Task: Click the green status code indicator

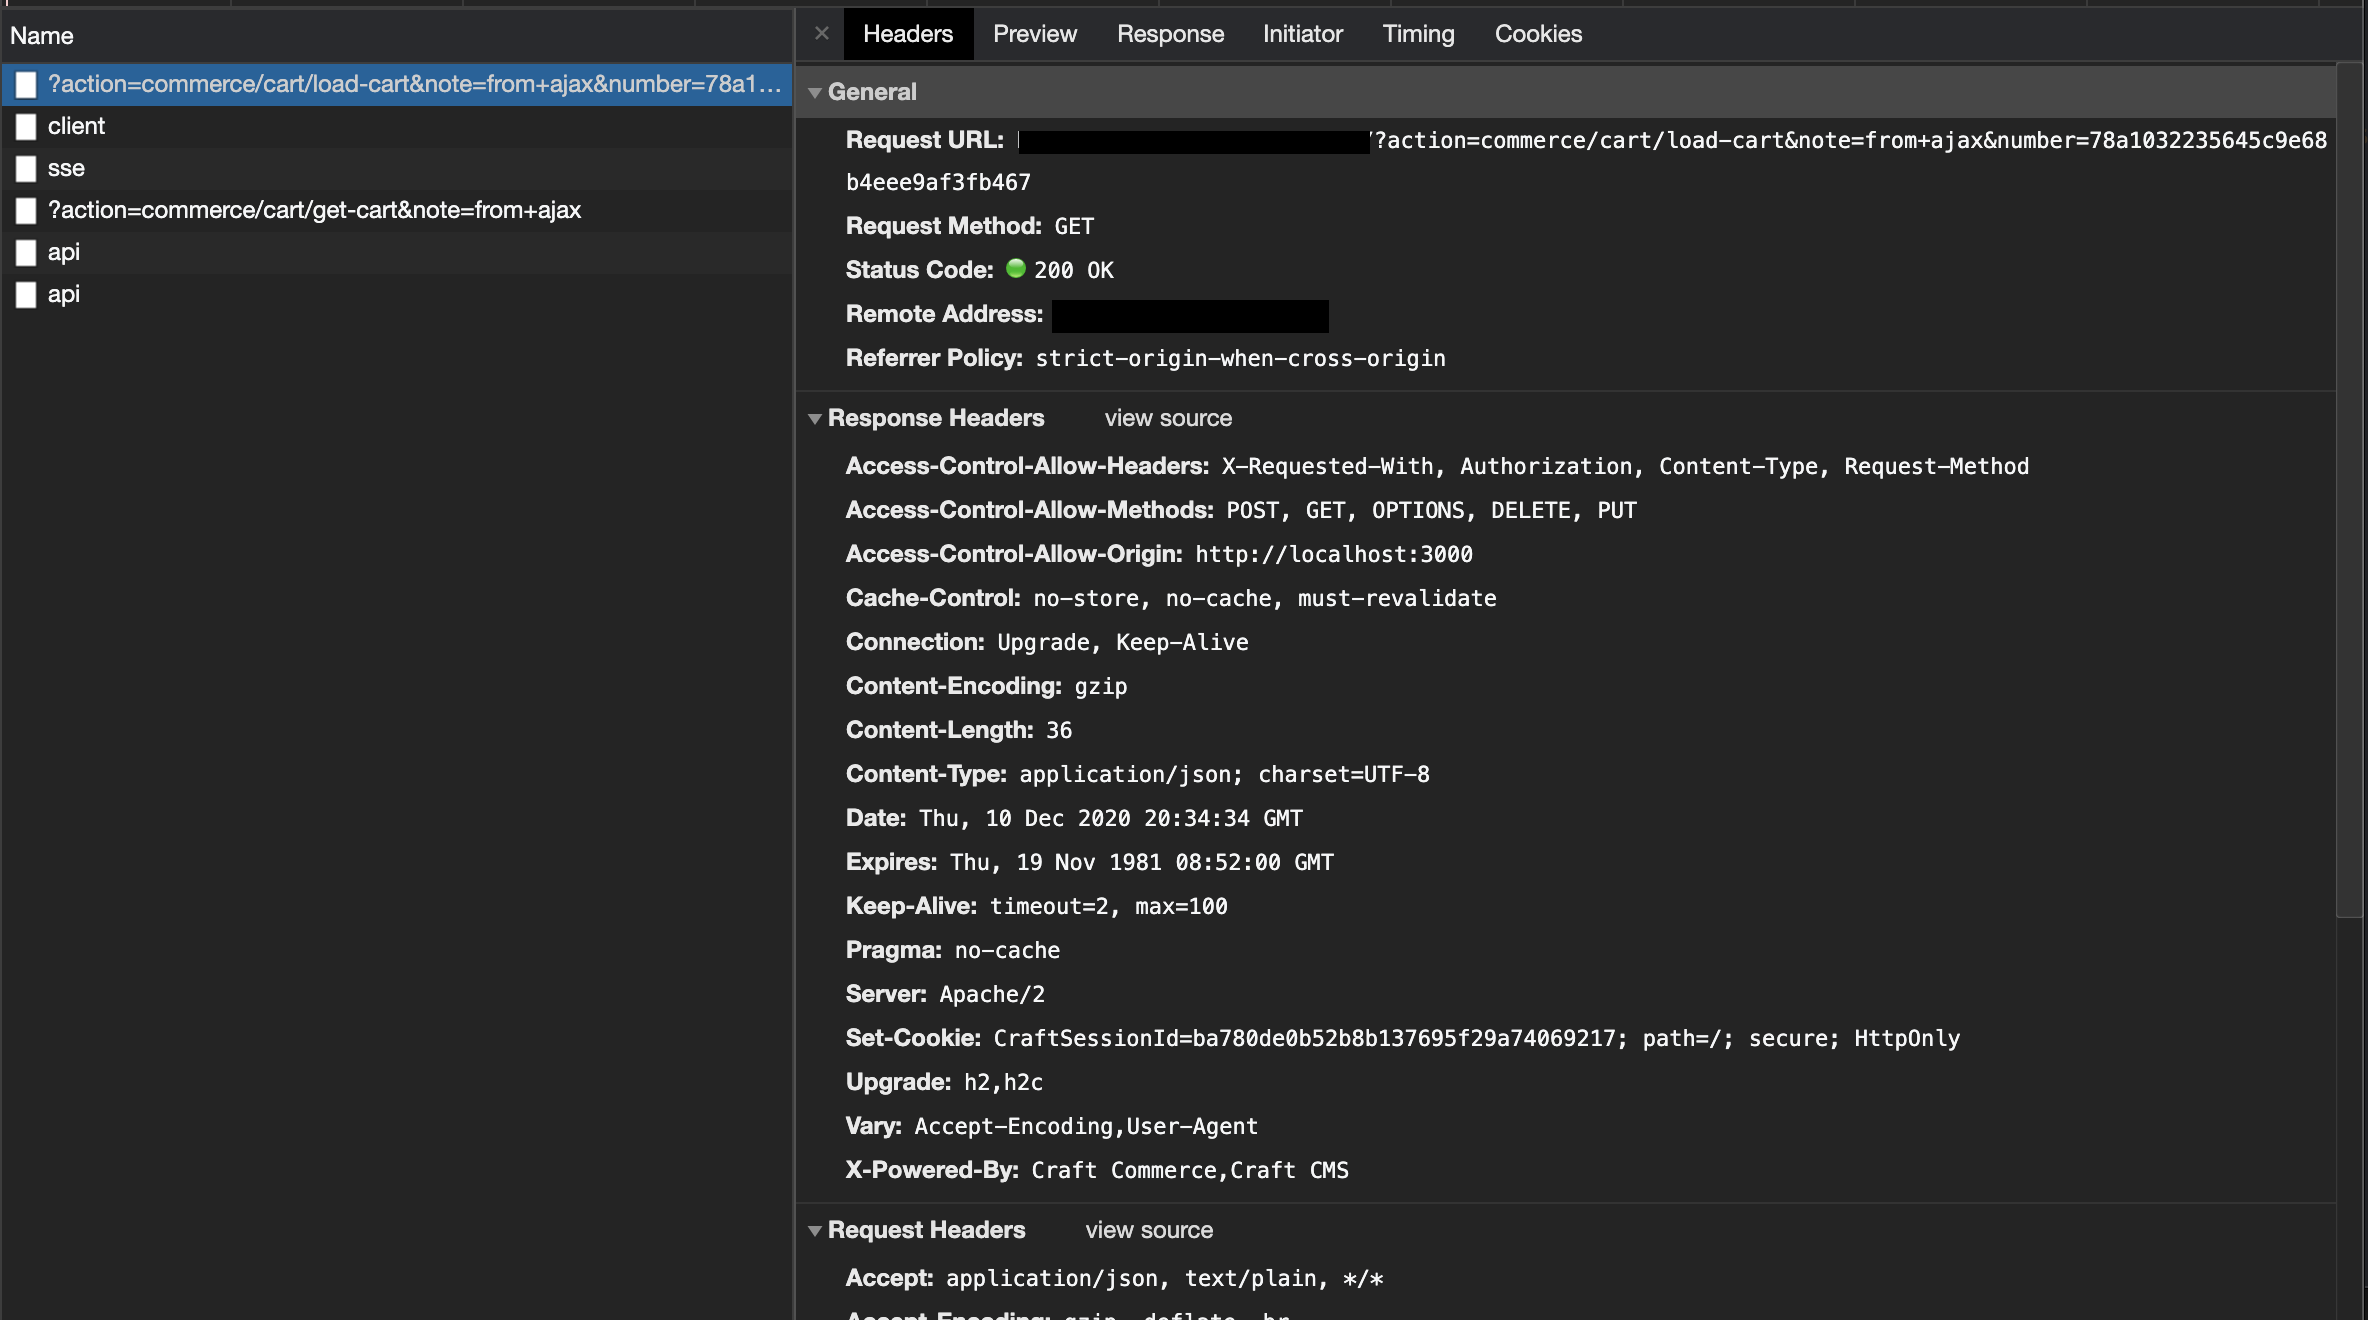Action: click(x=1016, y=268)
